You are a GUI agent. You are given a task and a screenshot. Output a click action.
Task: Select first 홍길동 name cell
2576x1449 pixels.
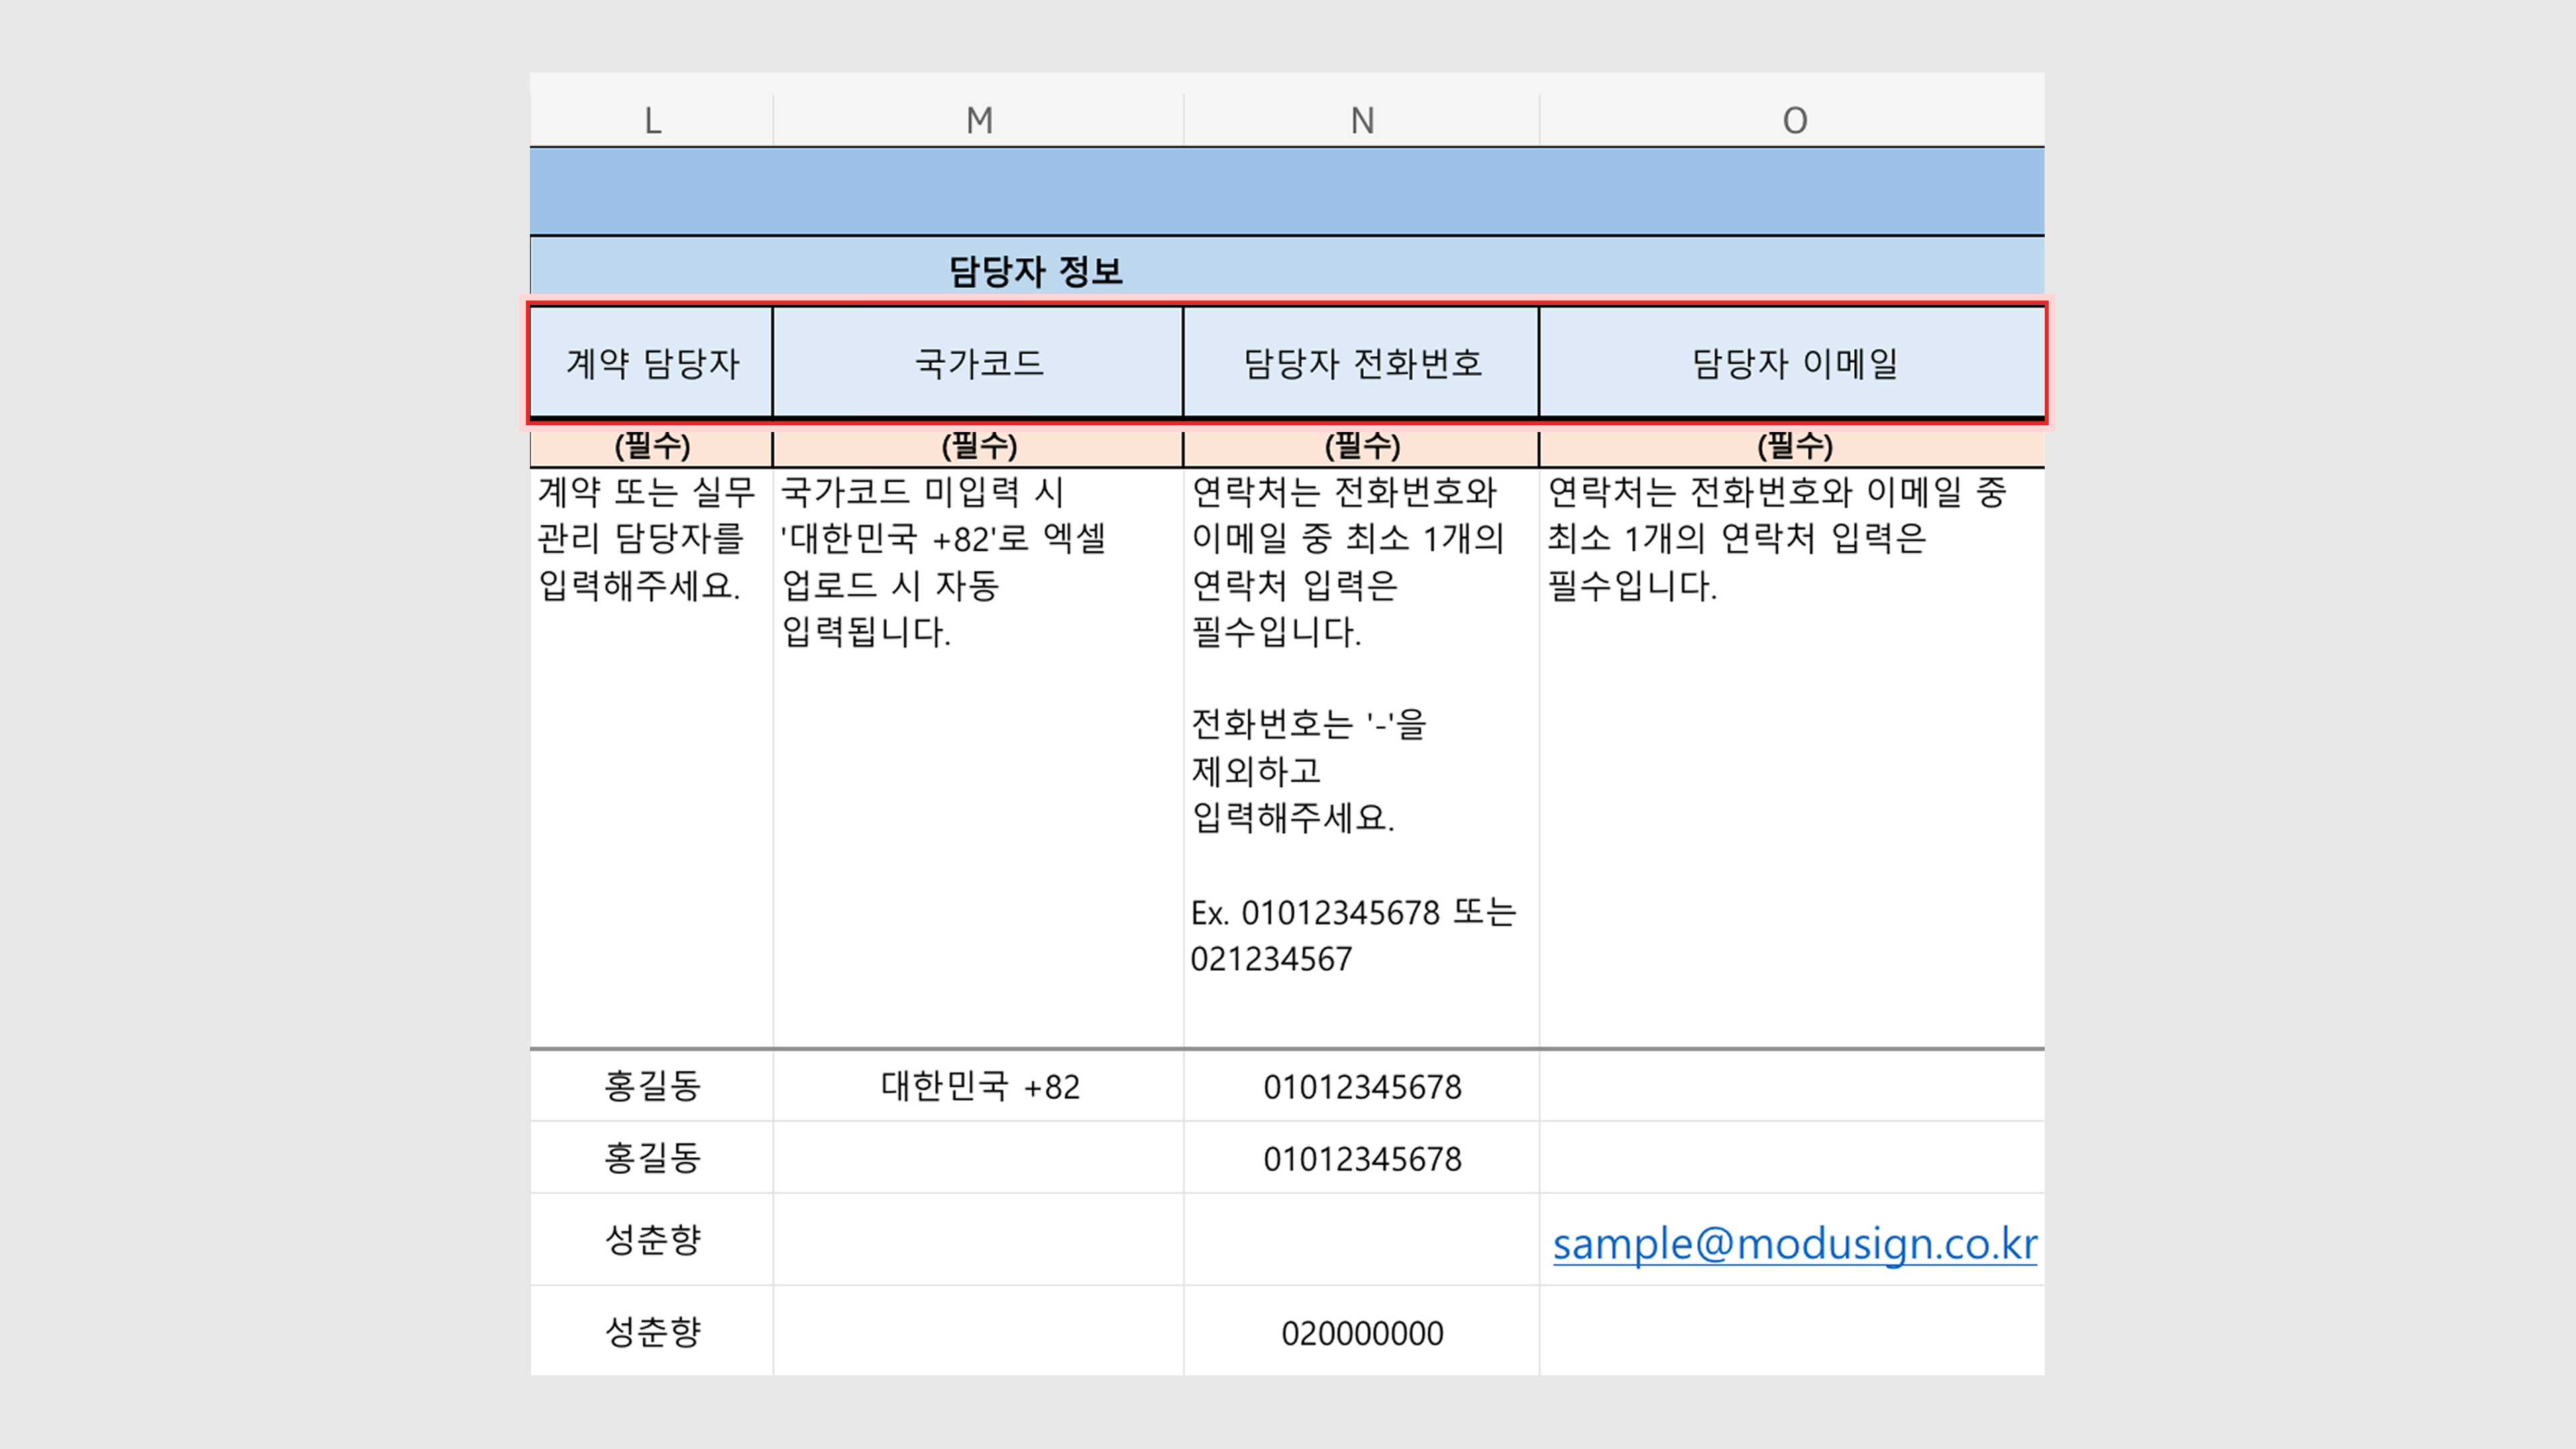(x=652, y=1086)
